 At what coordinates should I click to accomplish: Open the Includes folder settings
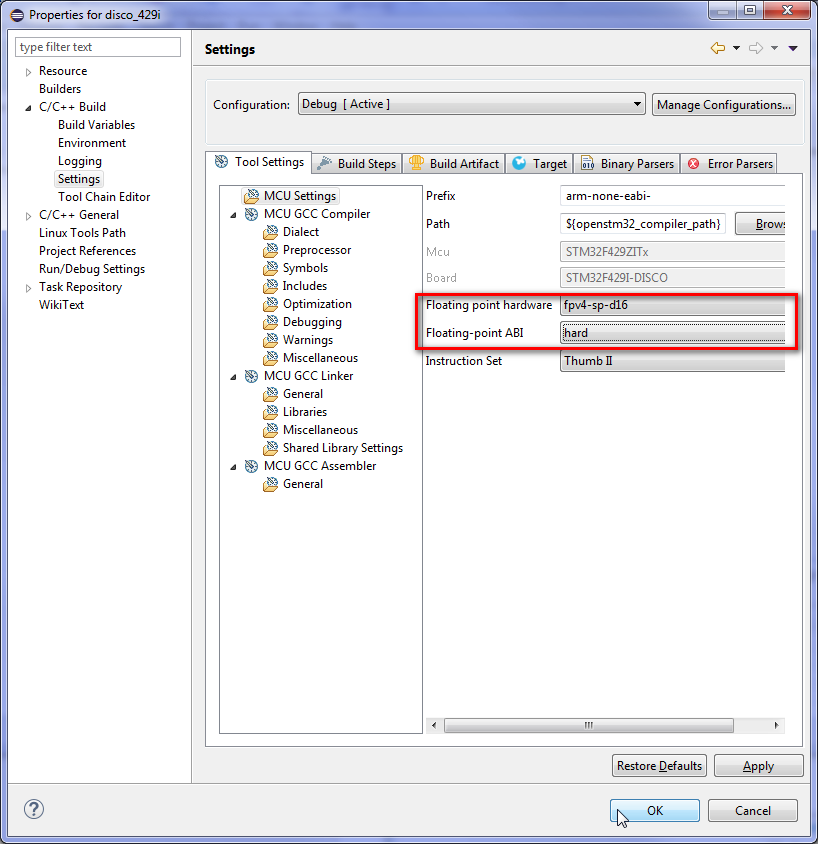click(304, 286)
